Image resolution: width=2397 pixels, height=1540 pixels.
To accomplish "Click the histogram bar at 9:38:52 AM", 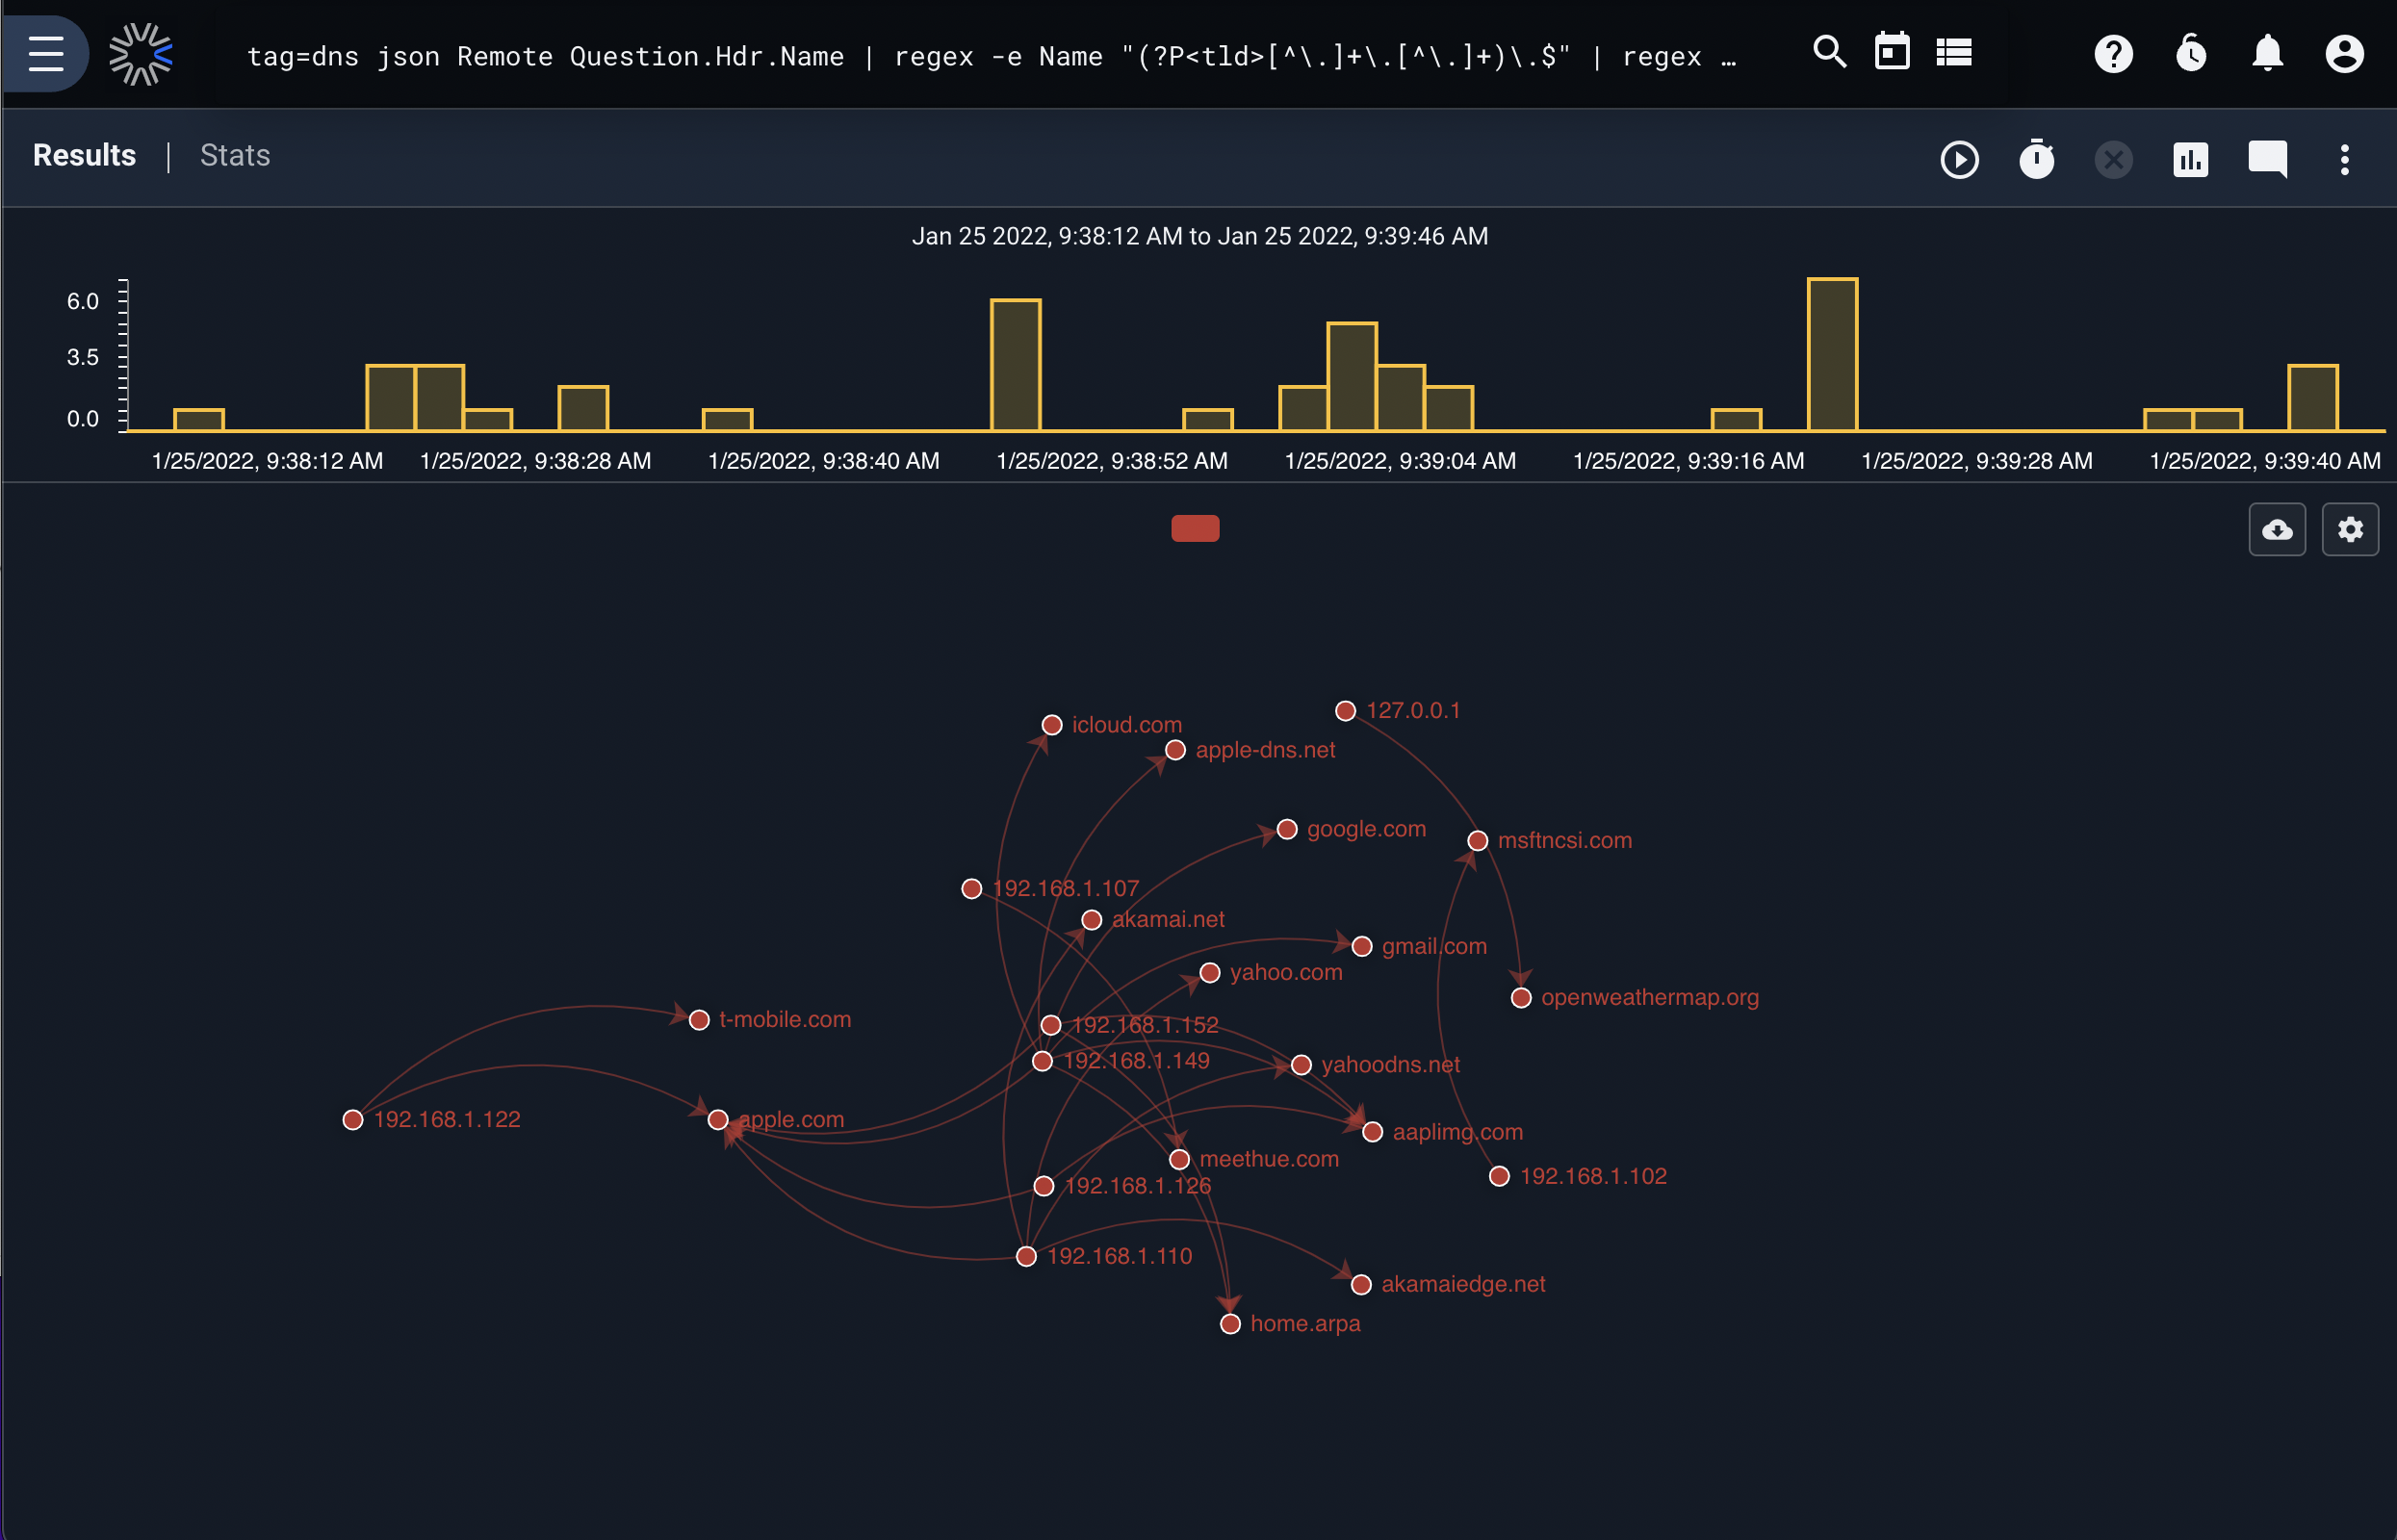I will 1015,365.
